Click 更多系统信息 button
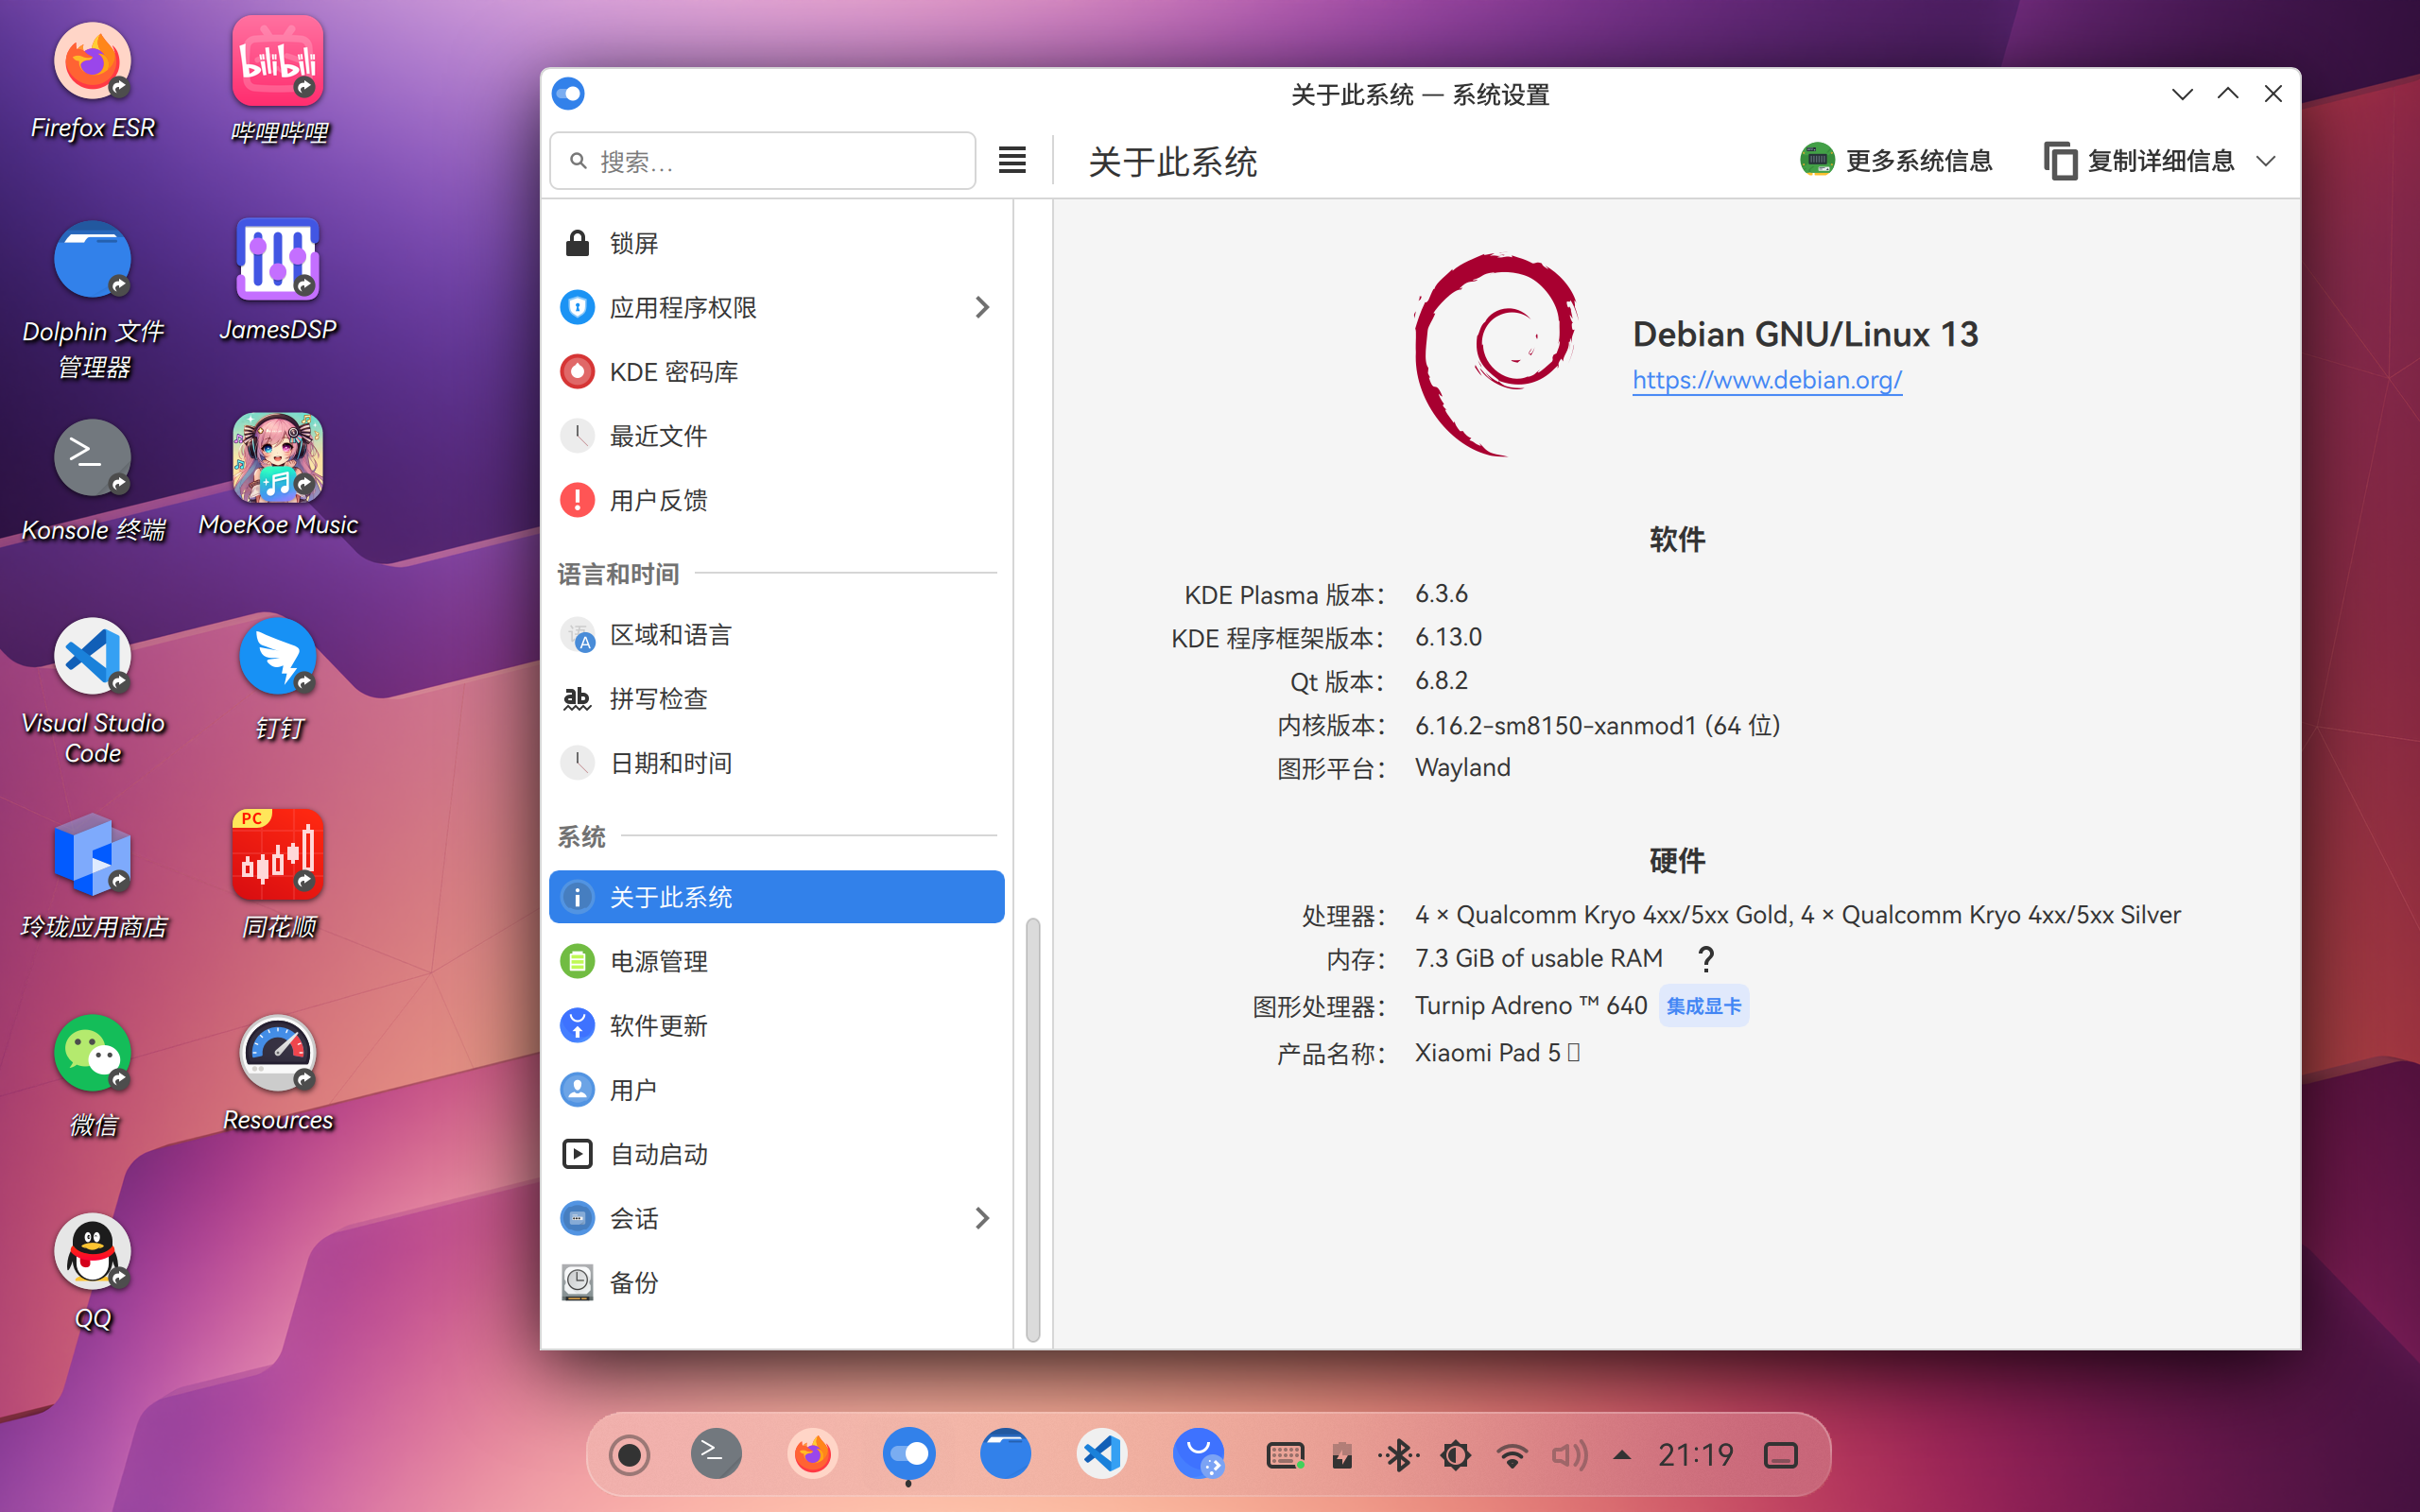The width and height of the screenshot is (2420, 1512). point(1896,160)
